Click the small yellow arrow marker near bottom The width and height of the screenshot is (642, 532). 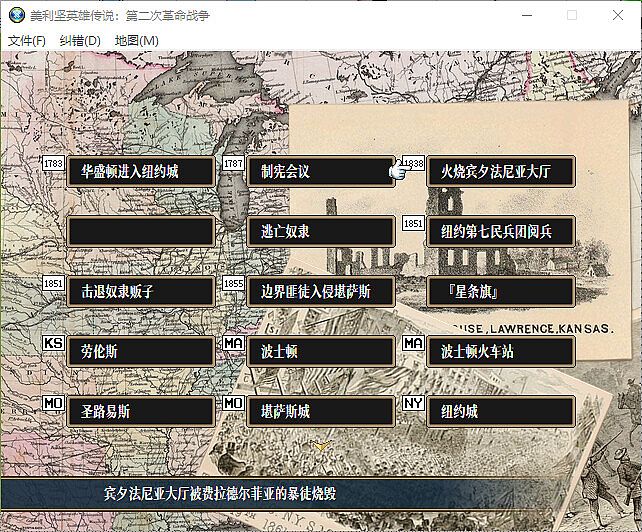tap(321, 445)
